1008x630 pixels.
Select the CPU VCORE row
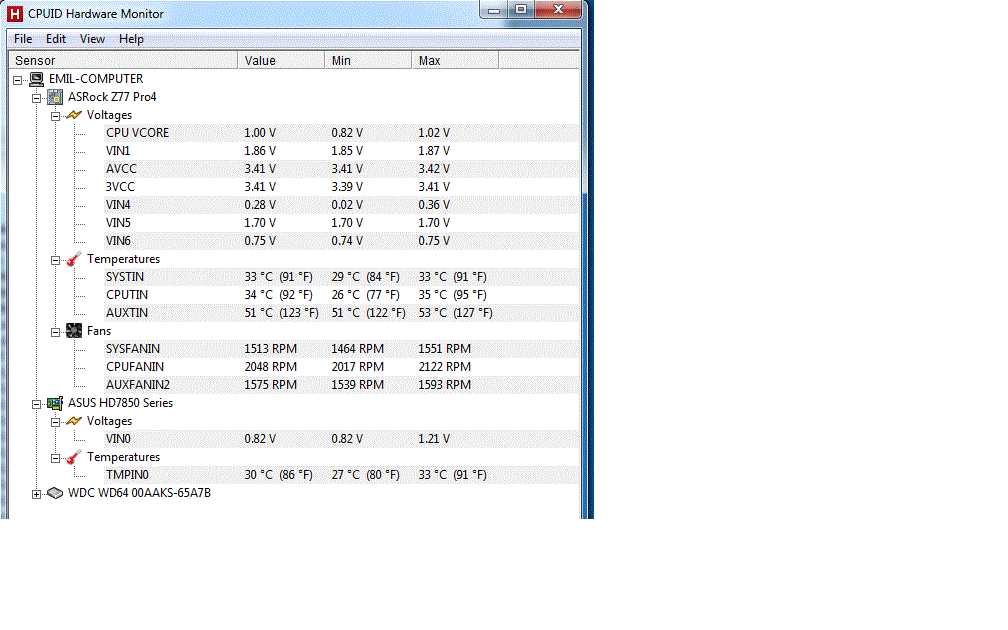[341, 133]
